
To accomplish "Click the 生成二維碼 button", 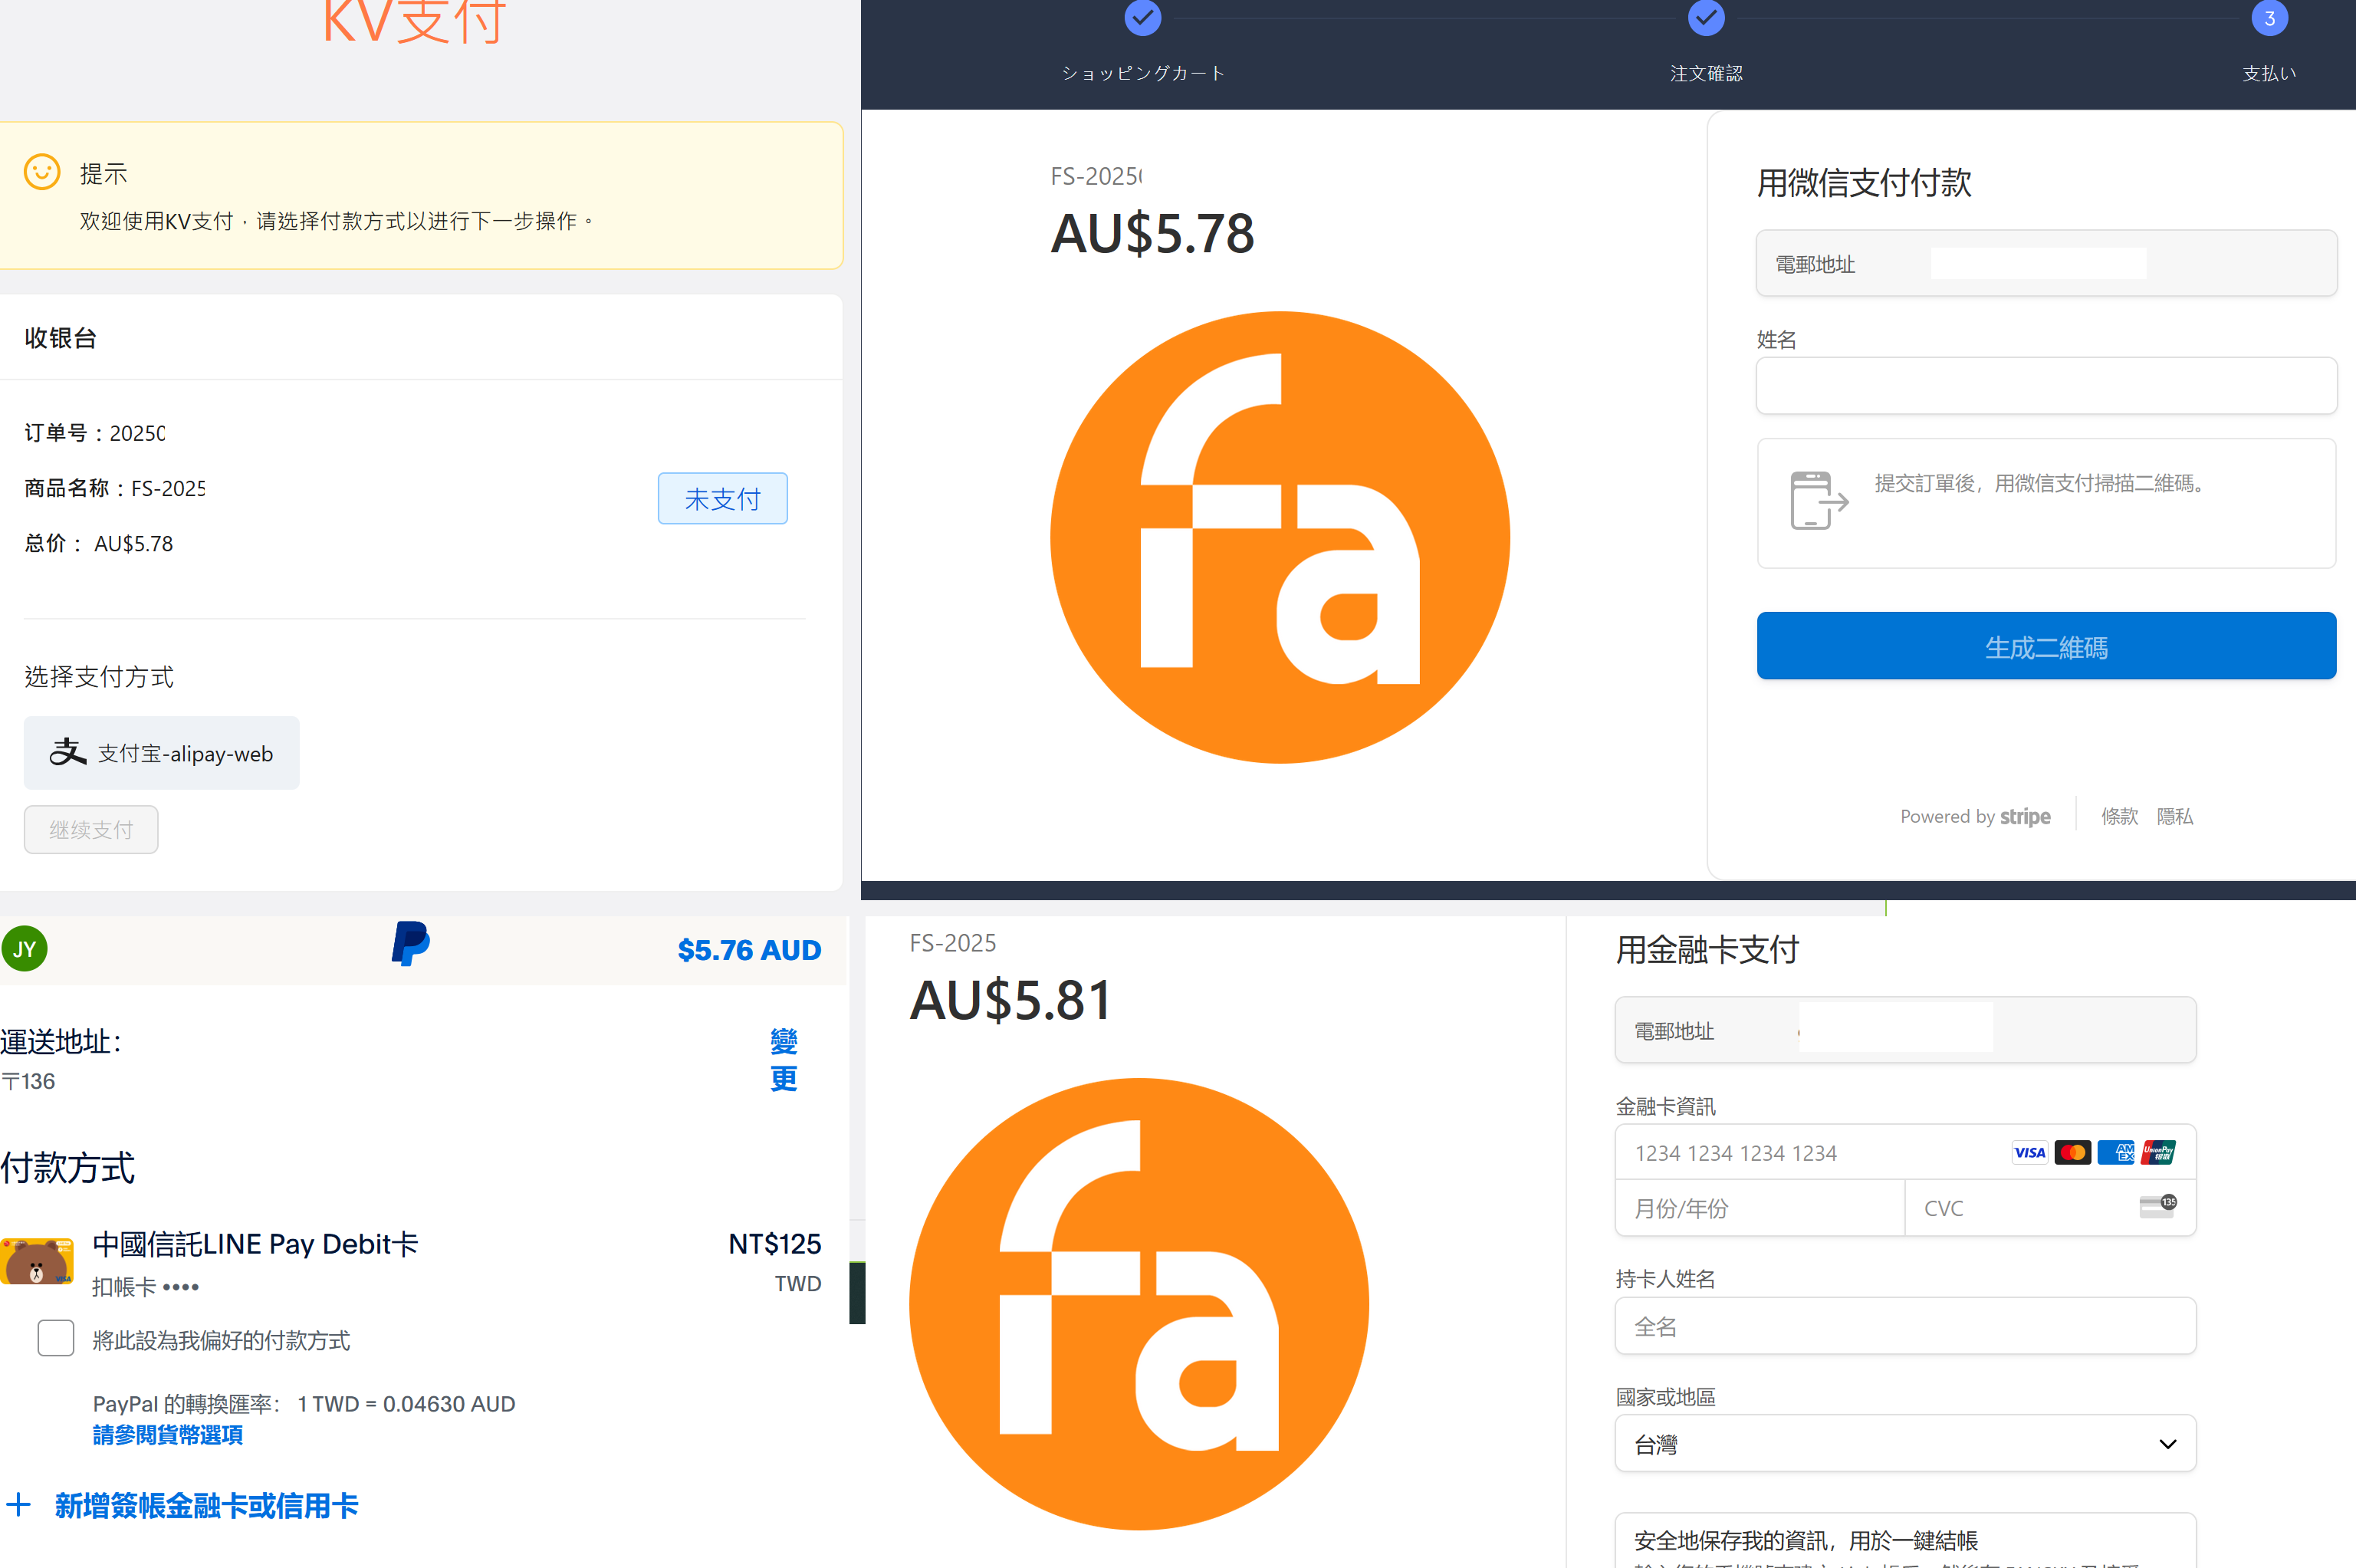I will pos(2046,646).
